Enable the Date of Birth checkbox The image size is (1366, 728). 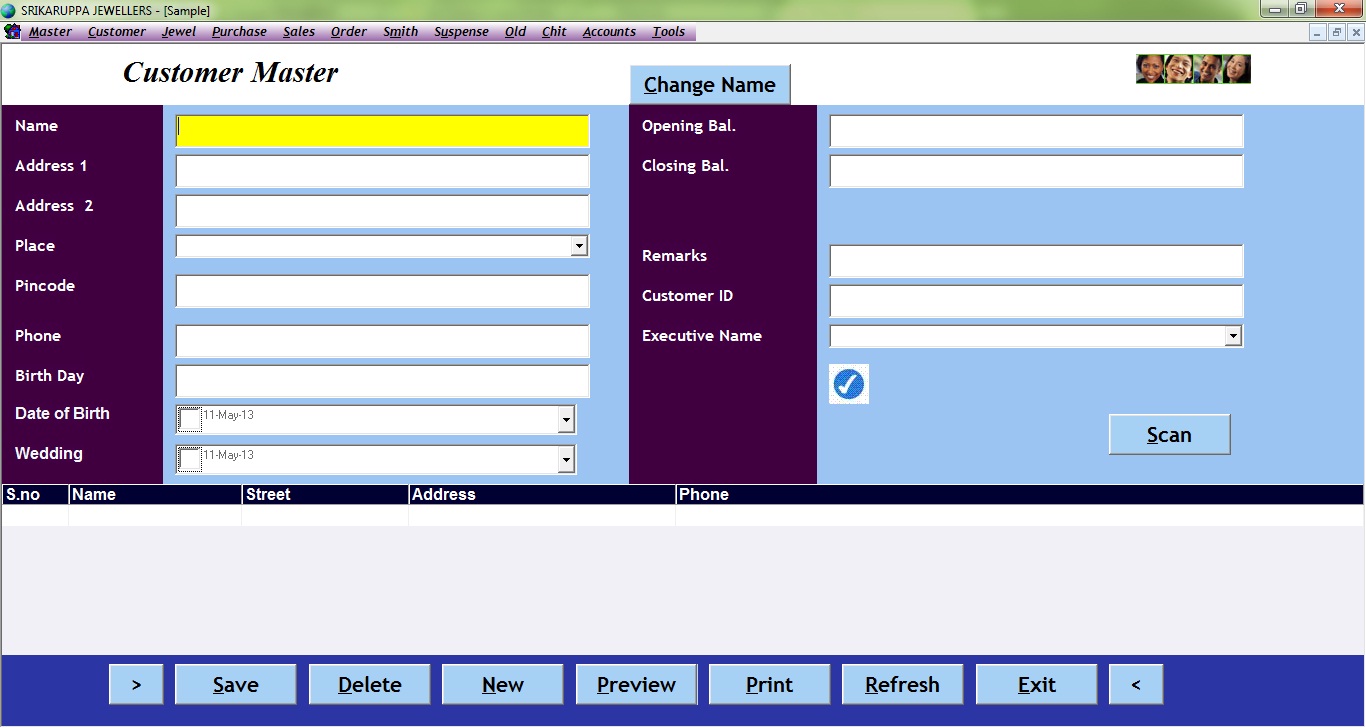coord(190,420)
